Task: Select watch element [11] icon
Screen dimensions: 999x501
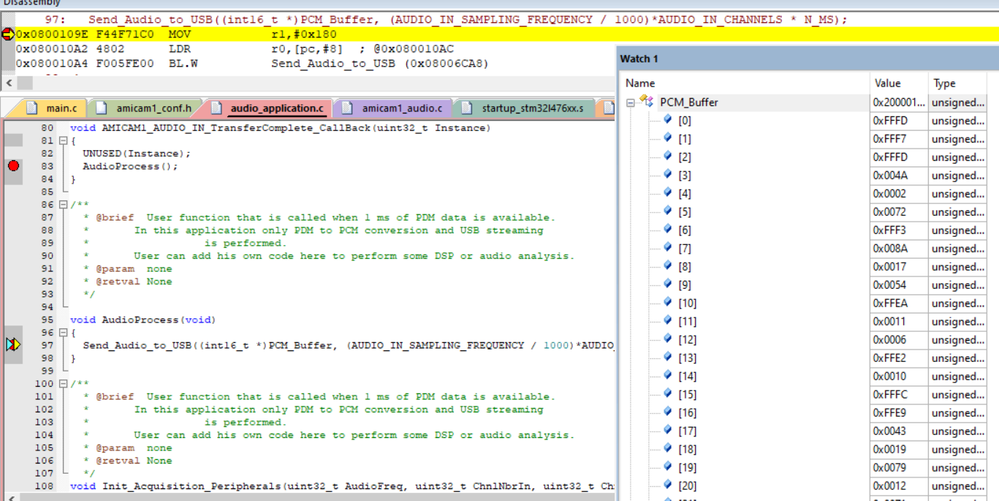Action: pyautogui.click(x=668, y=320)
